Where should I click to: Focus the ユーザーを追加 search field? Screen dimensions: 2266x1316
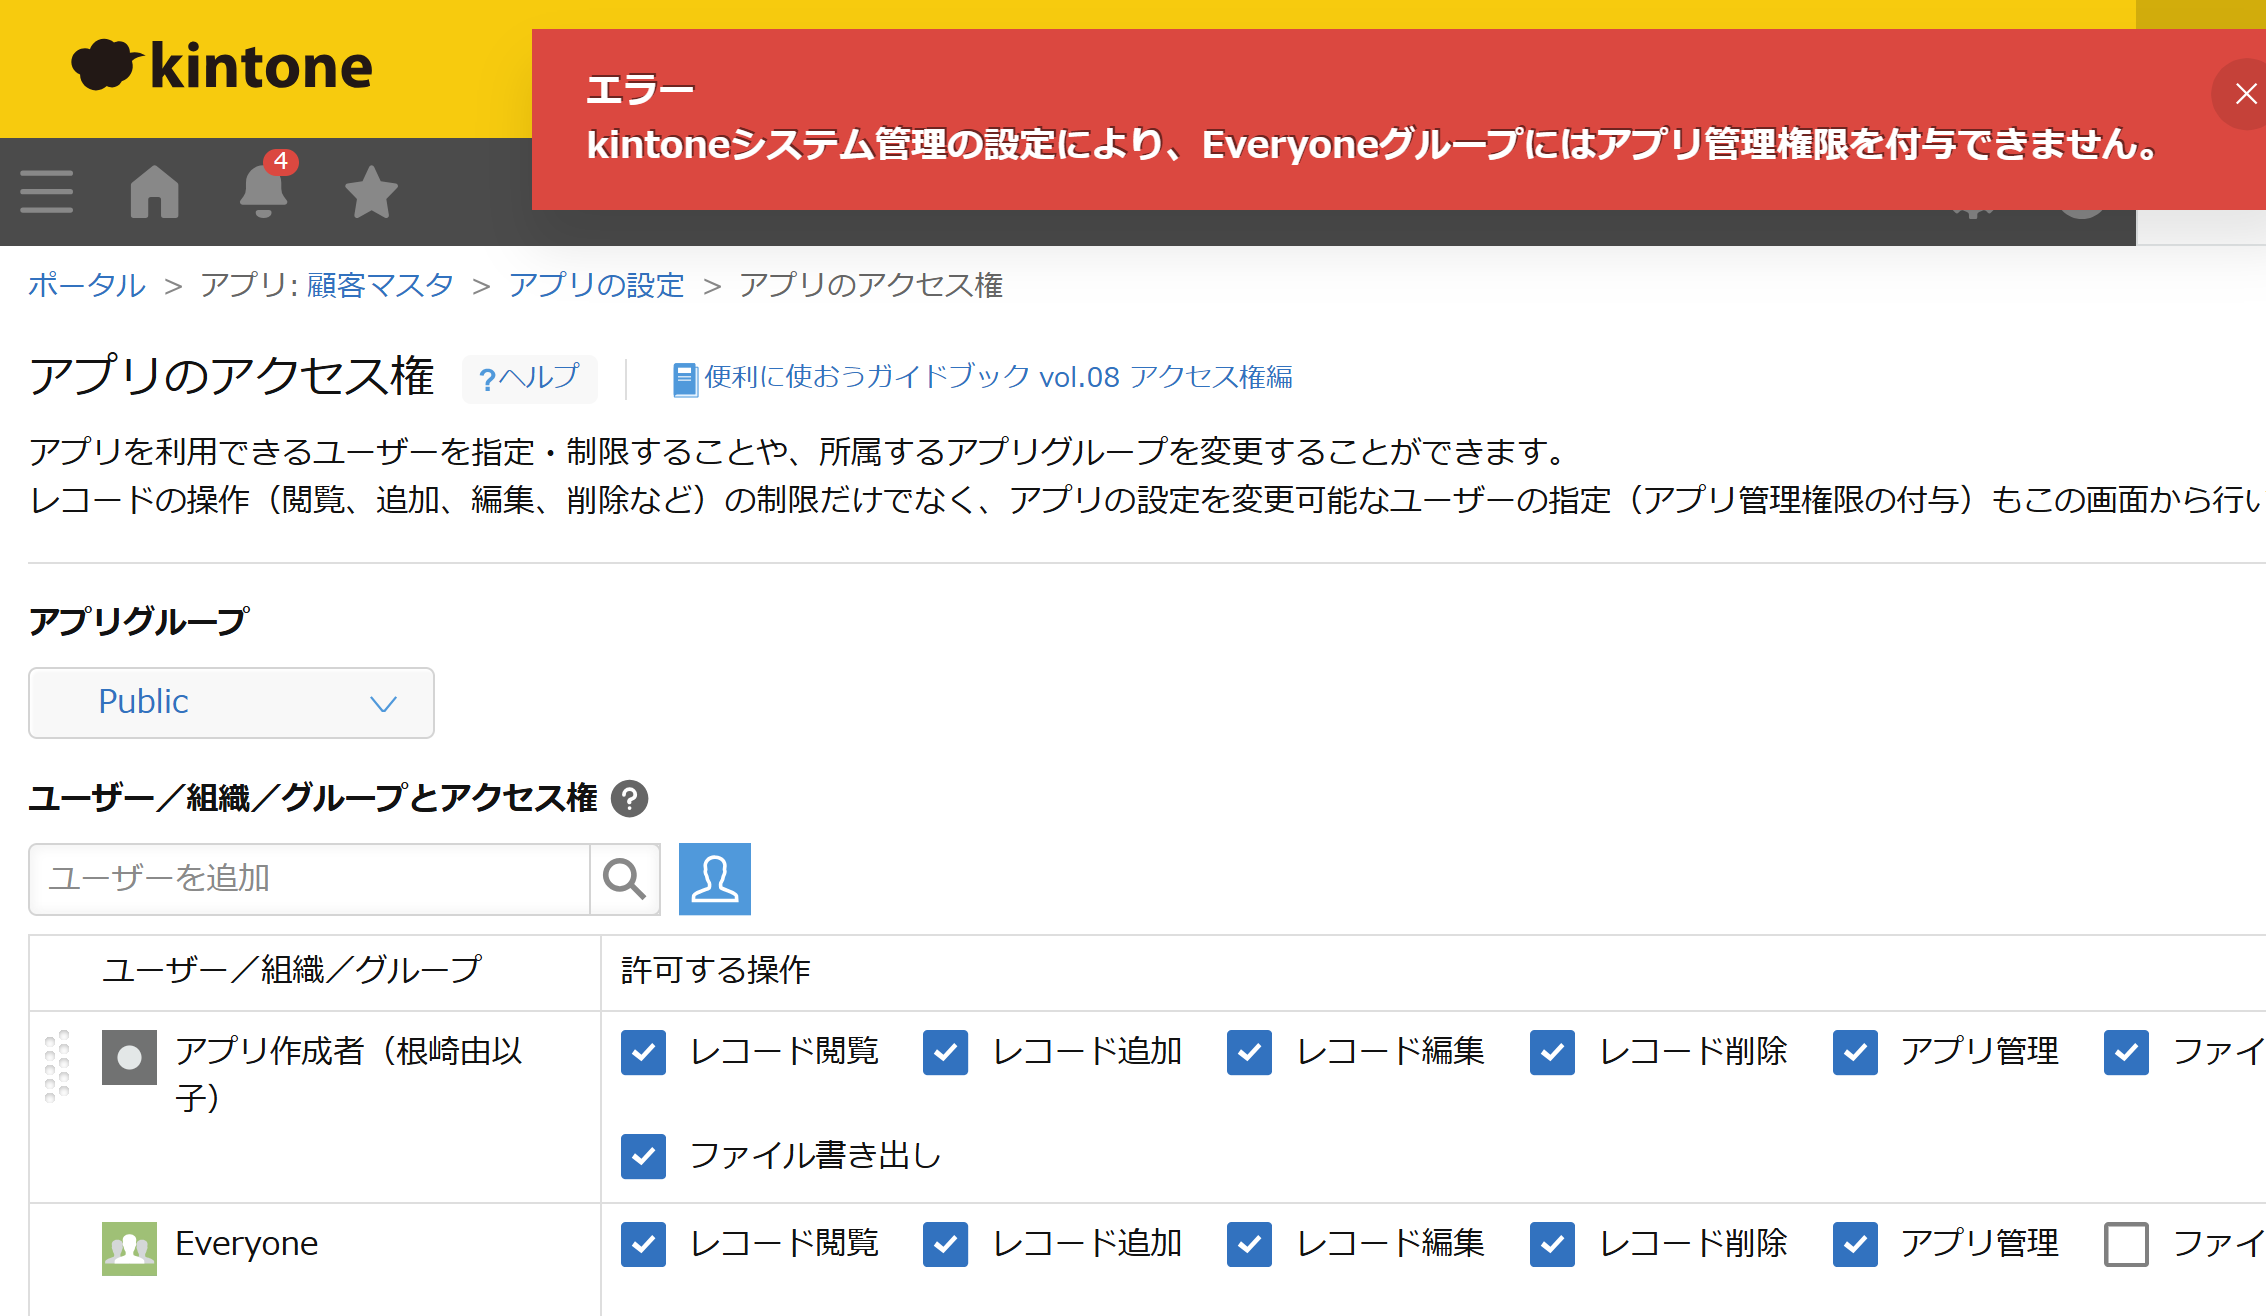(x=309, y=879)
